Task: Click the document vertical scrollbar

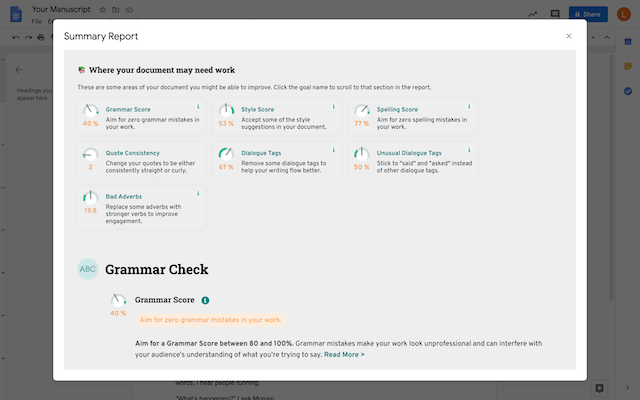Action: tap(611, 178)
